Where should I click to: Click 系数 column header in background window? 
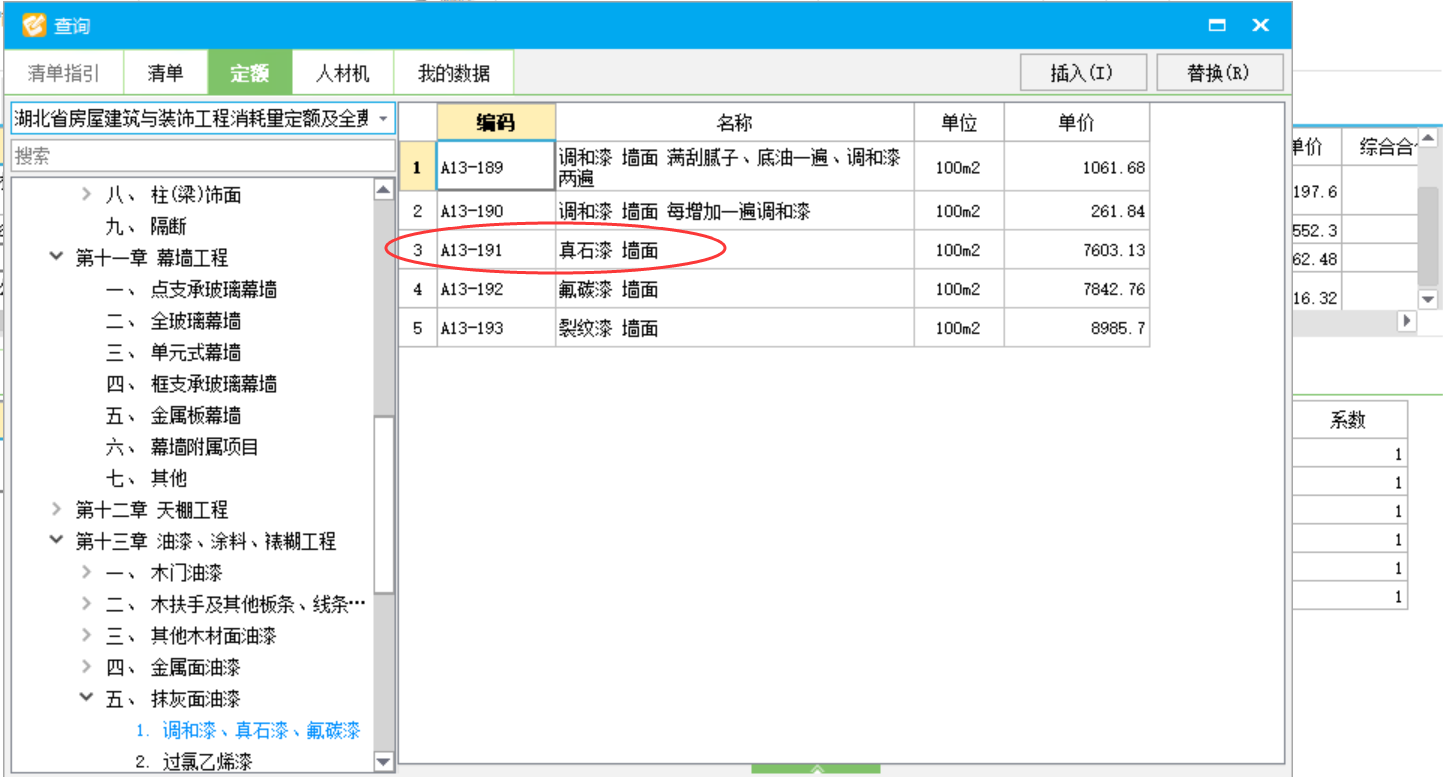(x=1348, y=420)
